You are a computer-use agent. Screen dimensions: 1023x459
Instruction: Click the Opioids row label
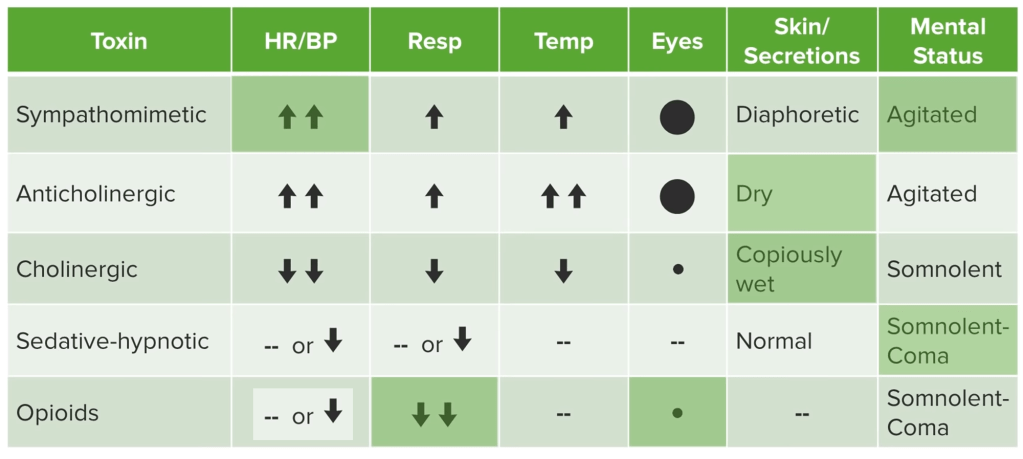coord(57,413)
